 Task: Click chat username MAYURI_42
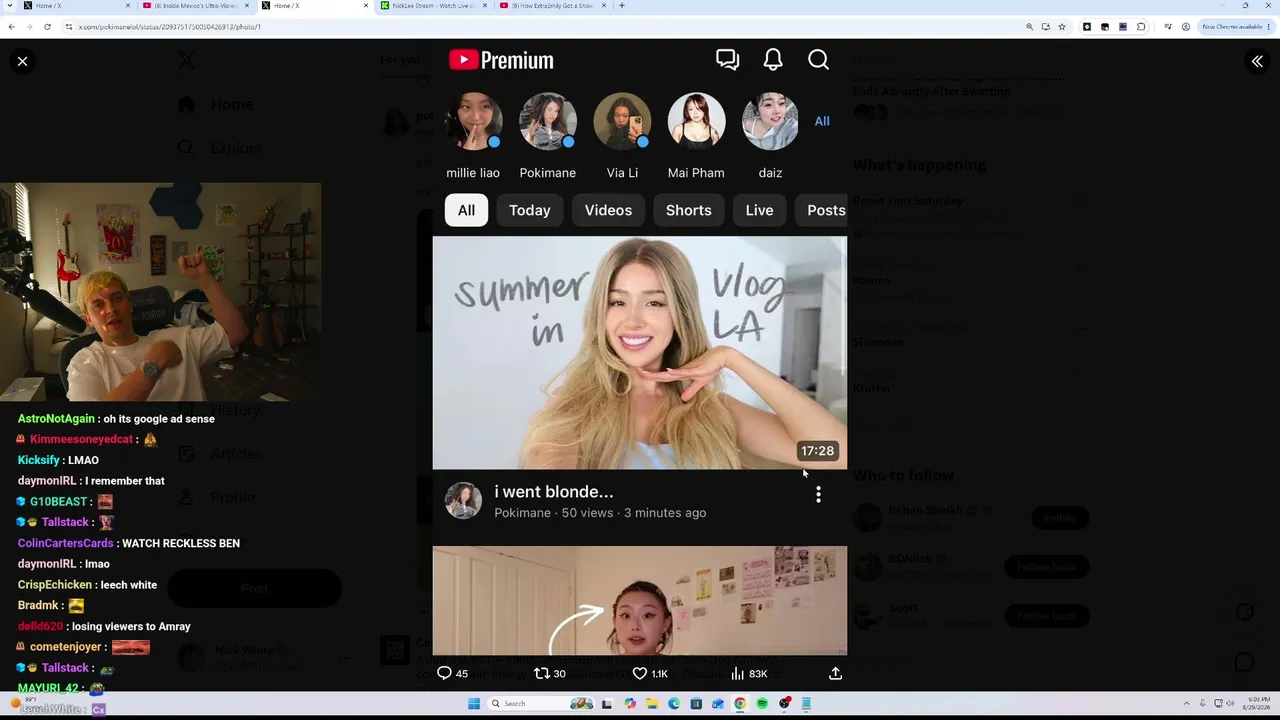tap(48, 689)
